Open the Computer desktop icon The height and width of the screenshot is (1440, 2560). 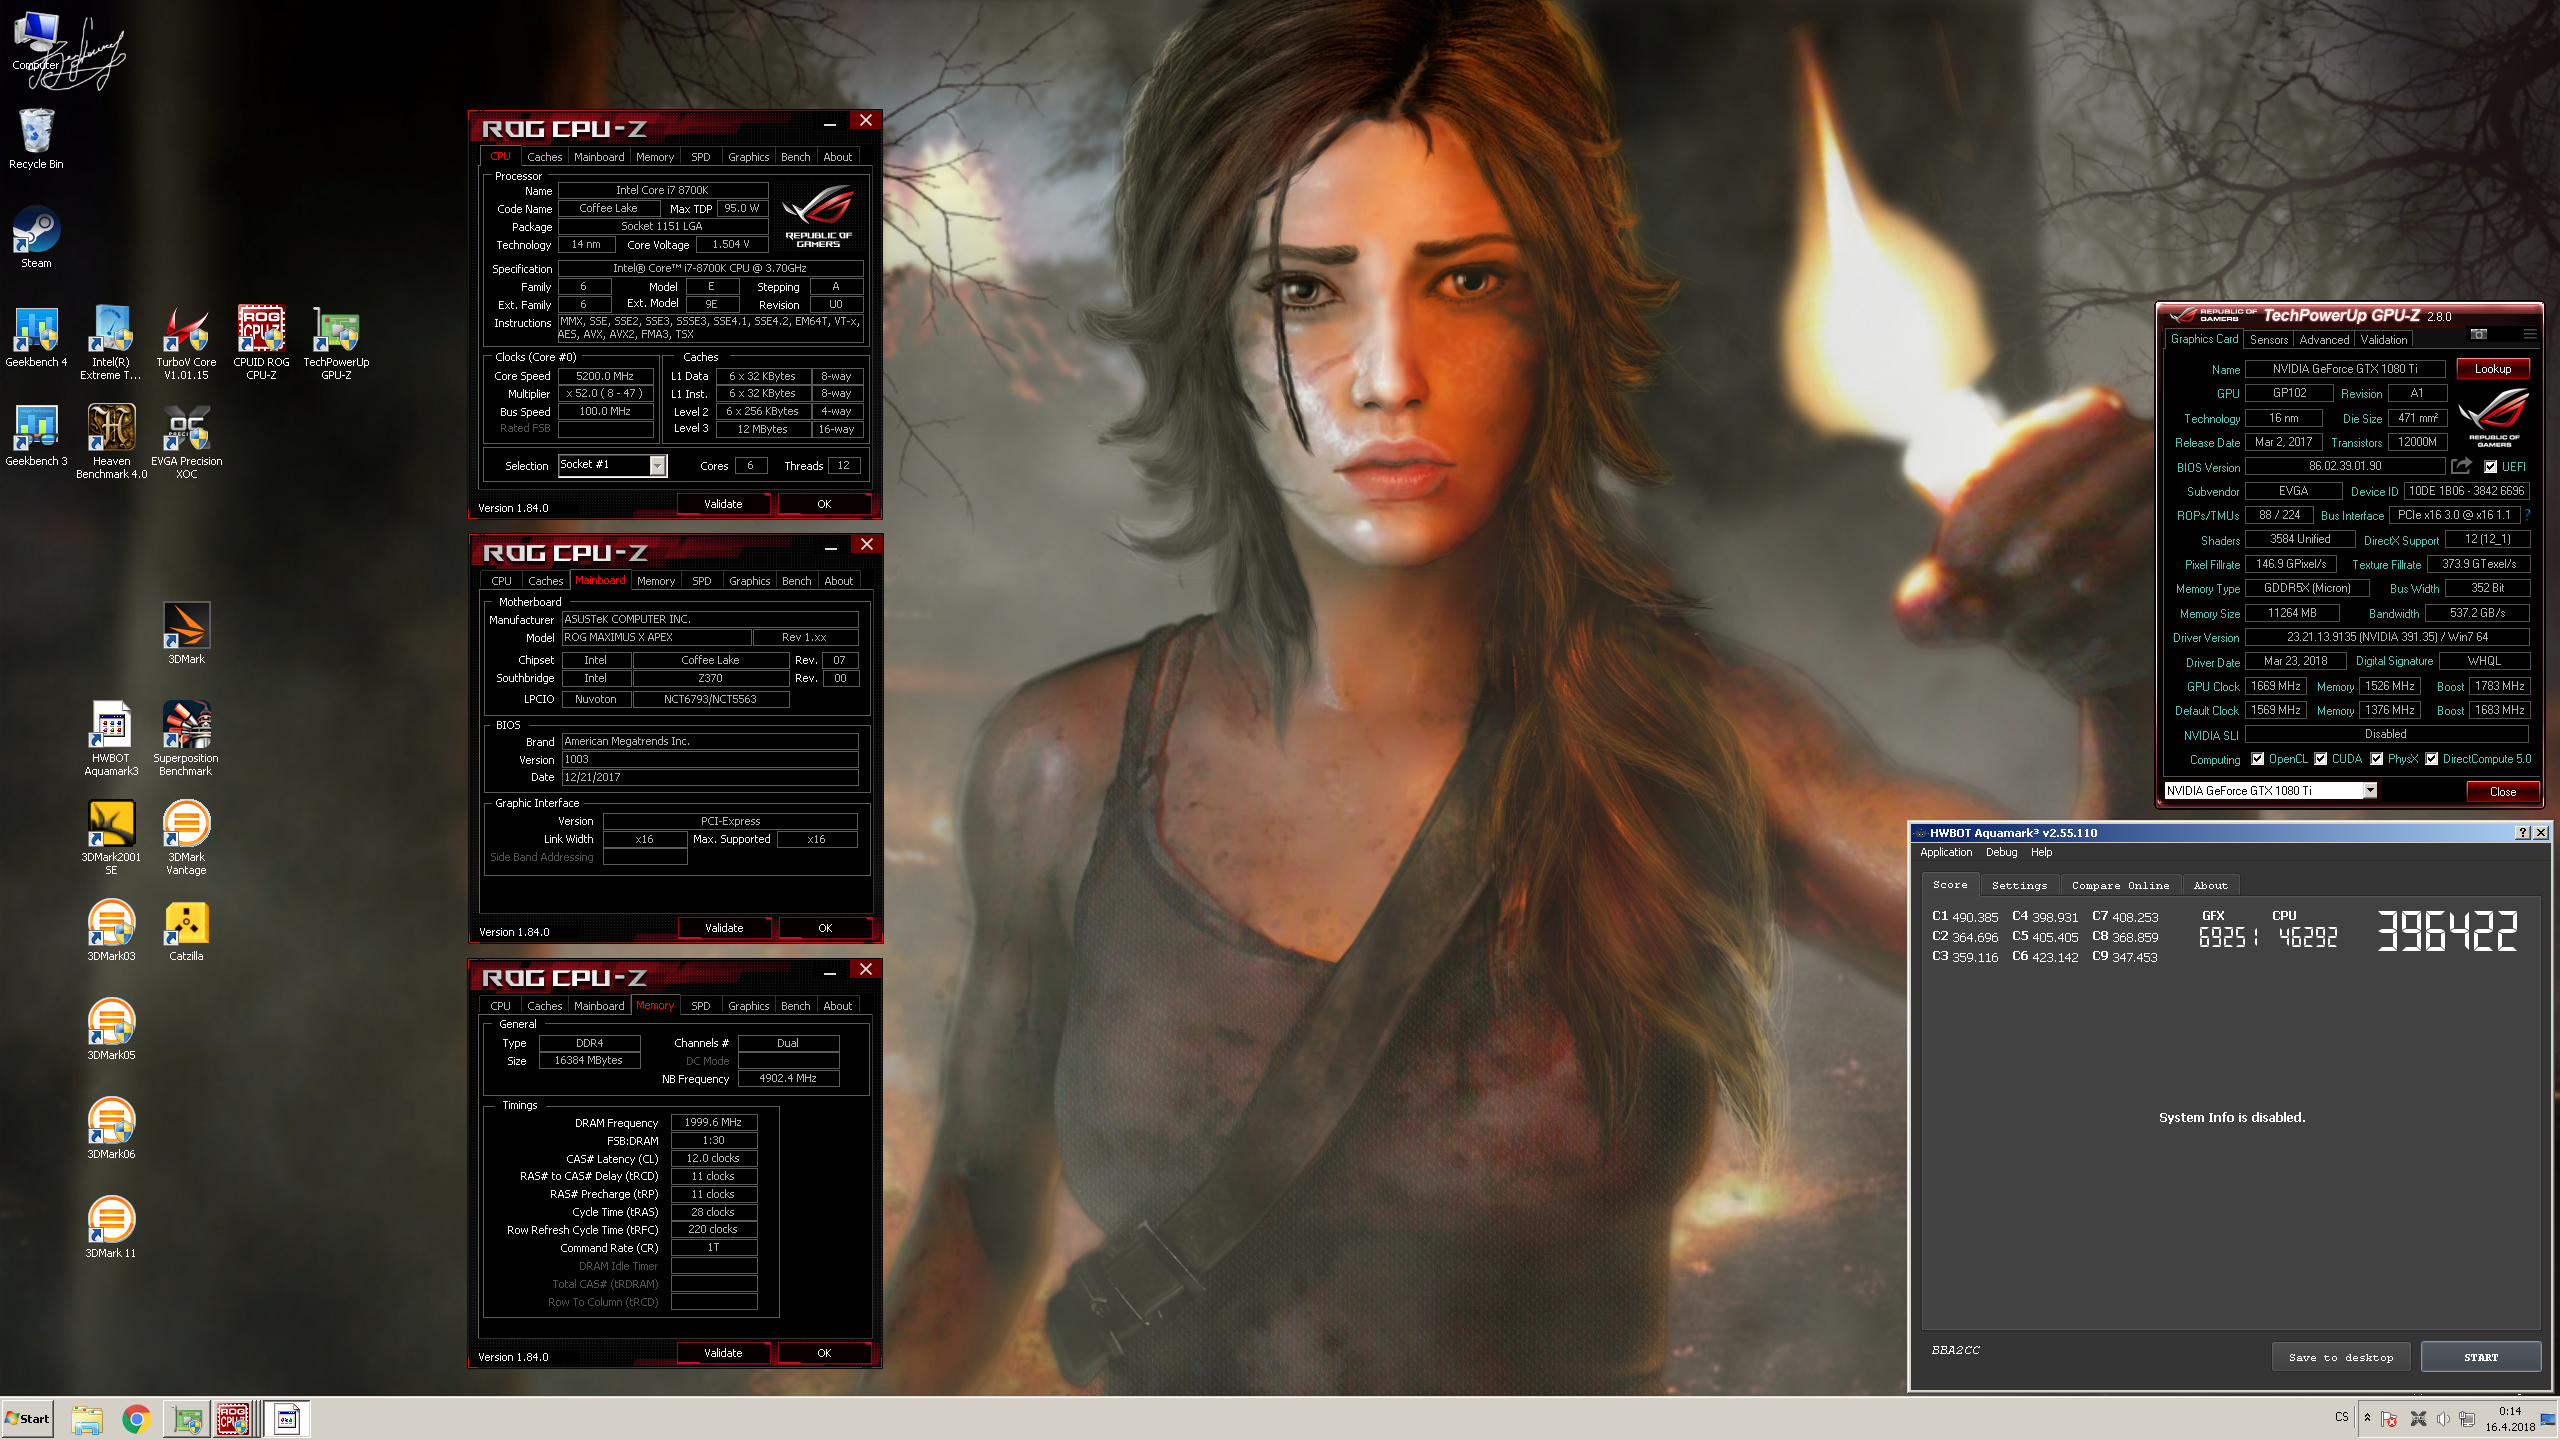tap(36, 40)
